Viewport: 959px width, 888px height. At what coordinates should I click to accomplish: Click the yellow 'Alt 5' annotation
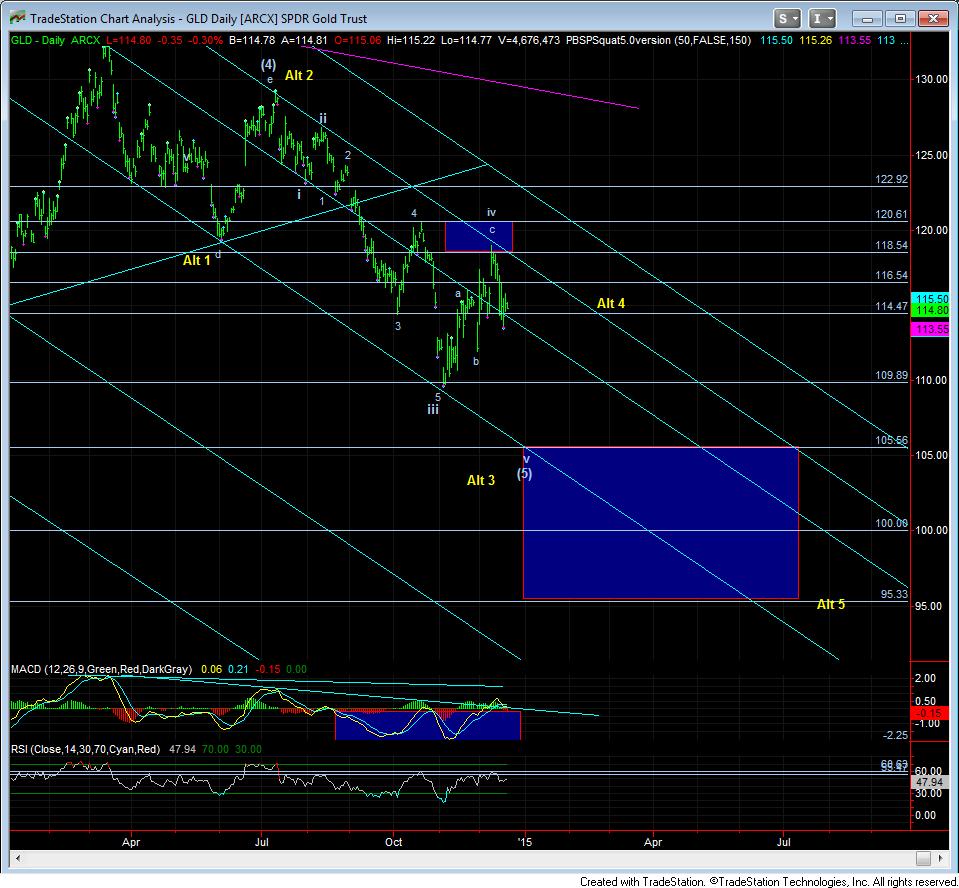click(x=831, y=604)
